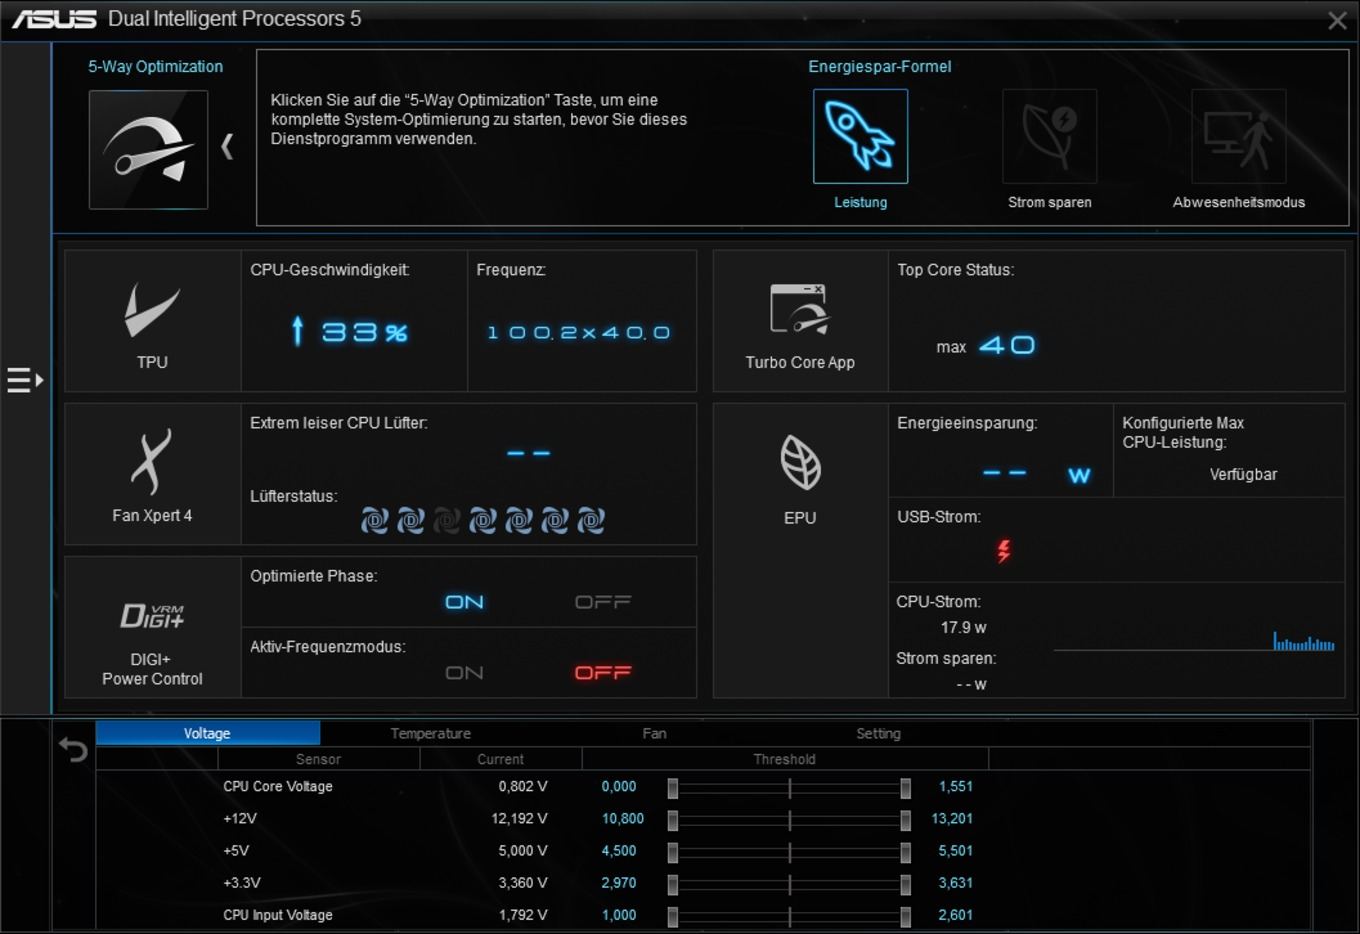Image resolution: width=1360 pixels, height=934 pixels.
Task: Click the 10,800 lower threshold value
Action: tap(622, 818)
